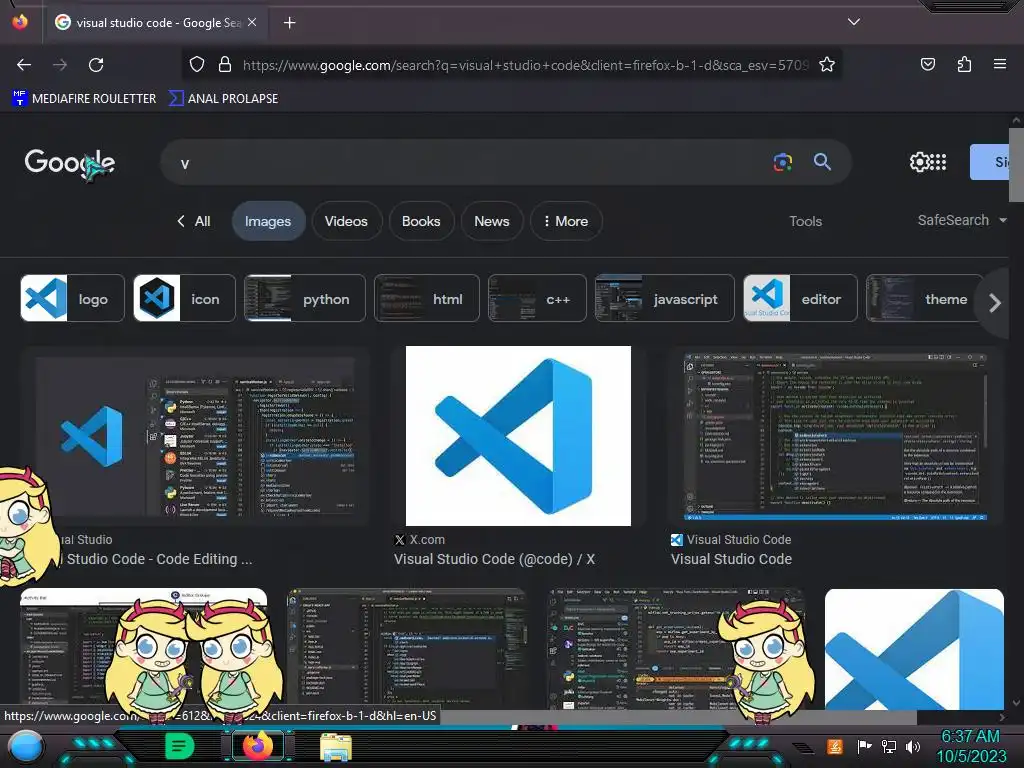Click the Firefox taskbar icon
The image size is (1024, 768).
tap(257, 746)
